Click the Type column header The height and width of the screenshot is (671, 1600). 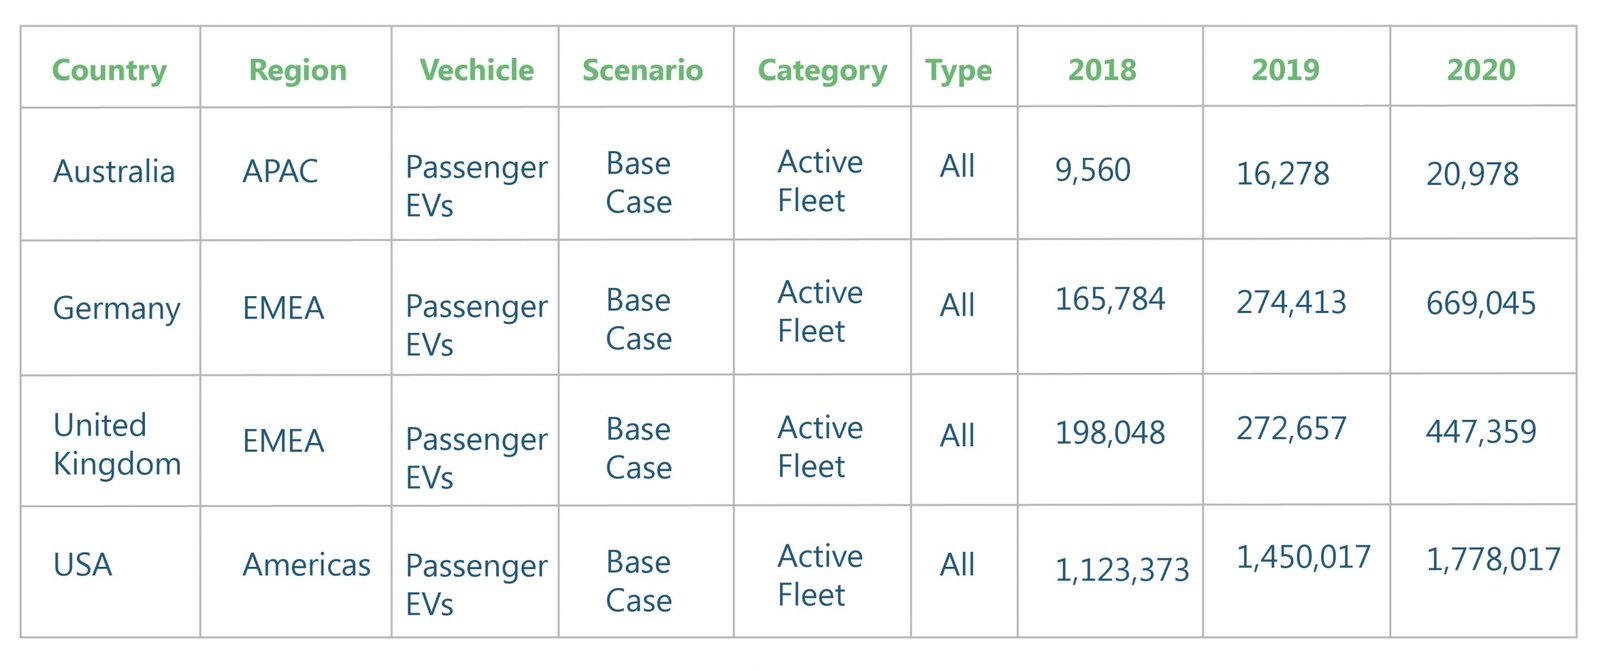point(958,70)
